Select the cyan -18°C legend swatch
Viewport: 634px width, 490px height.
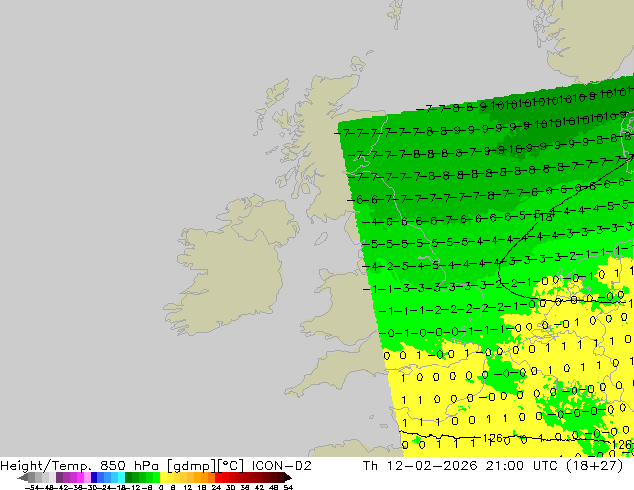pyautogui.click(x=122, y=477)
